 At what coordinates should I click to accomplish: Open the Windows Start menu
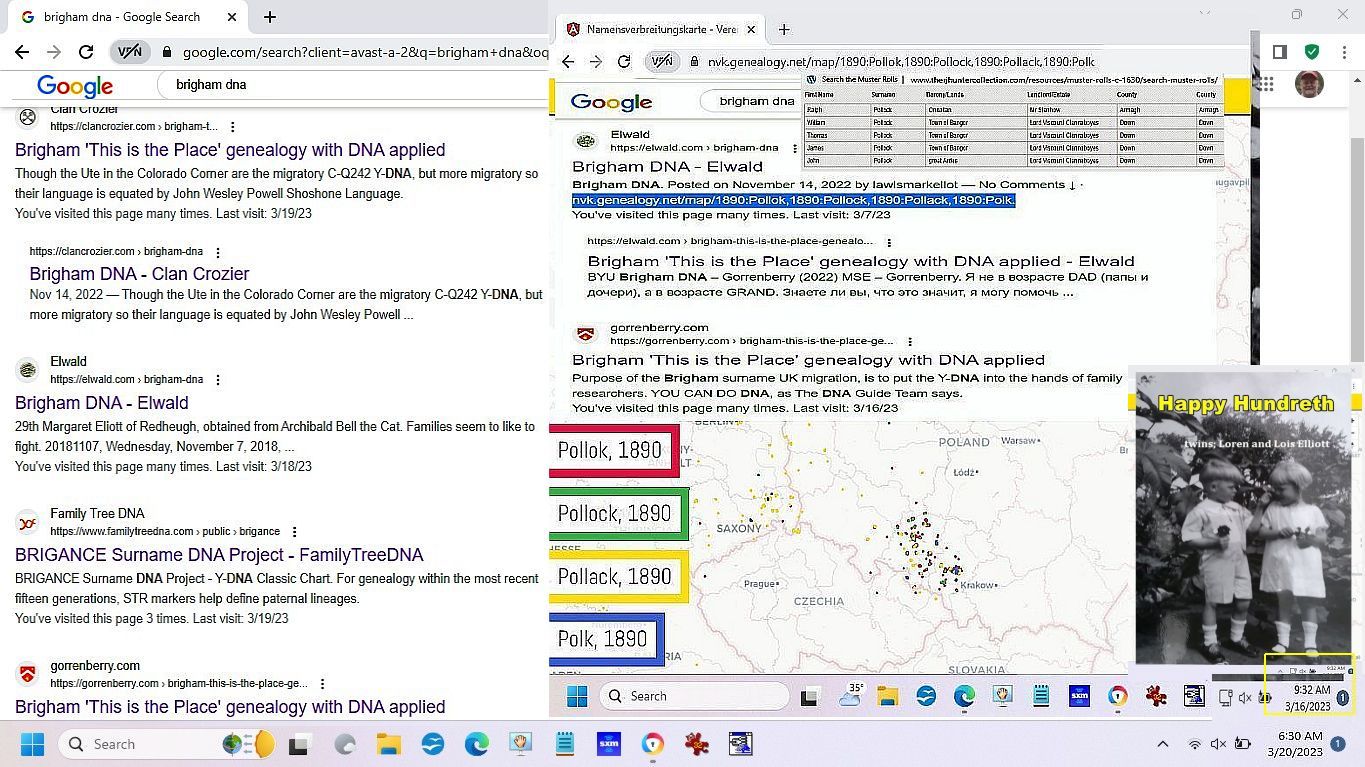(32, 744)
